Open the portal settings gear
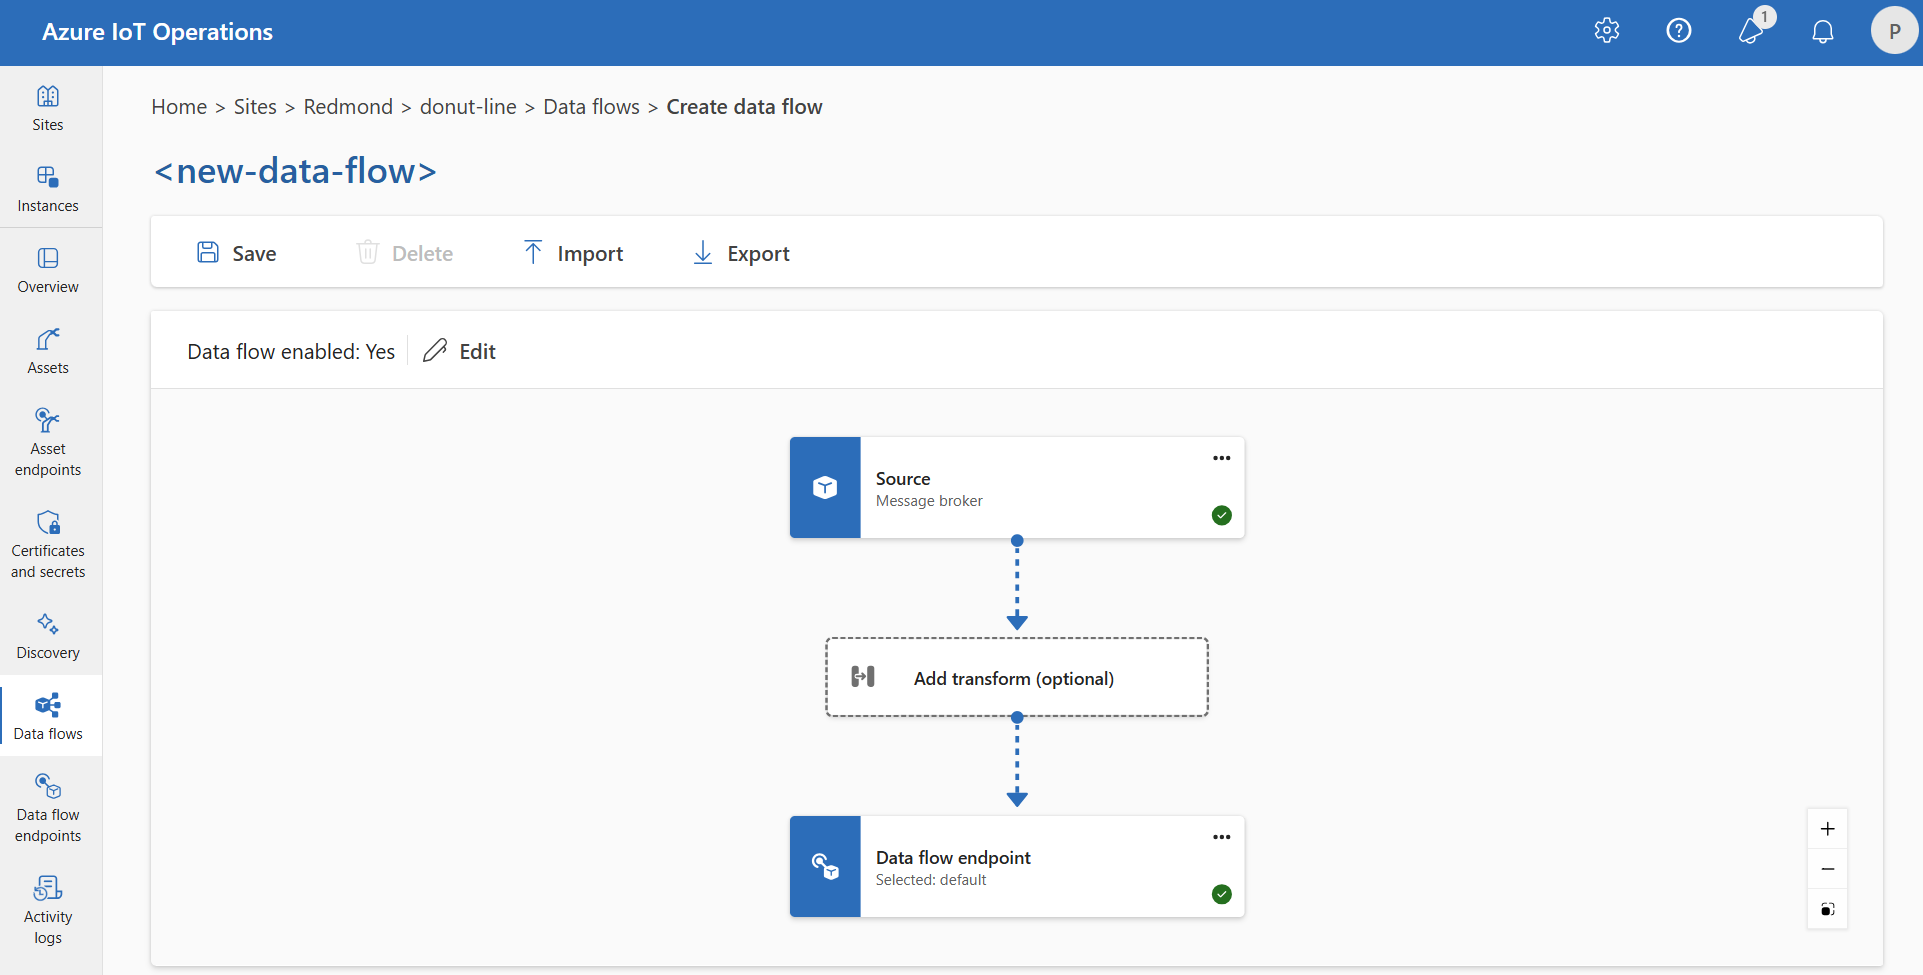 1606,30
